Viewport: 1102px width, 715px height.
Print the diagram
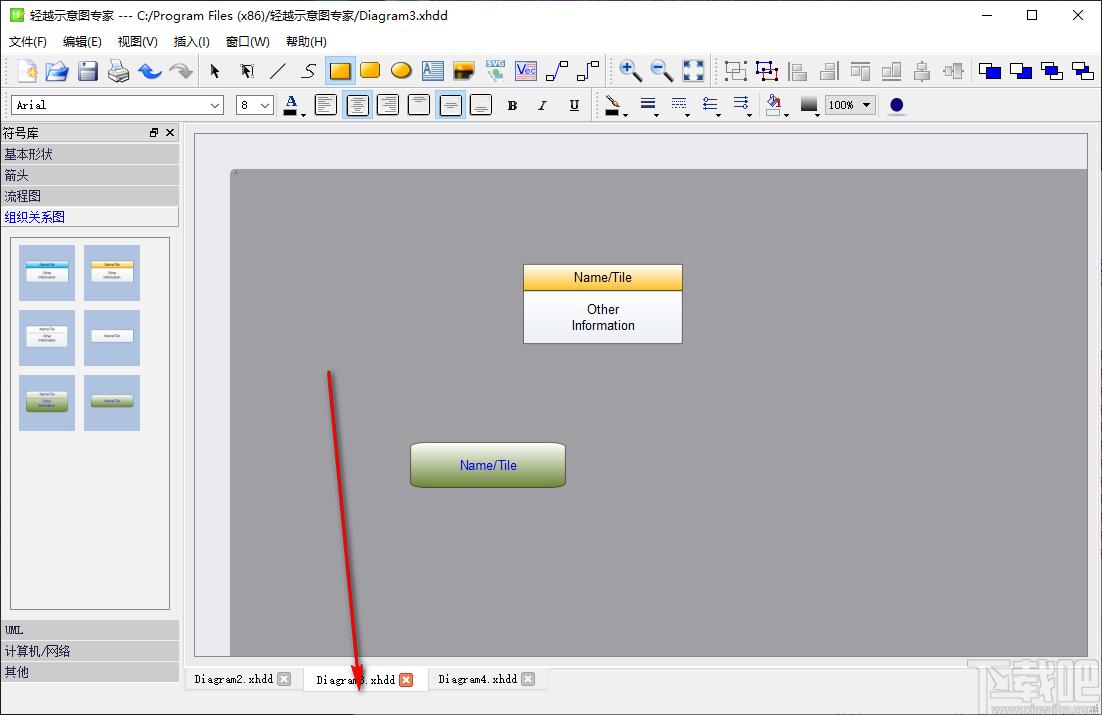coord(119,71)
